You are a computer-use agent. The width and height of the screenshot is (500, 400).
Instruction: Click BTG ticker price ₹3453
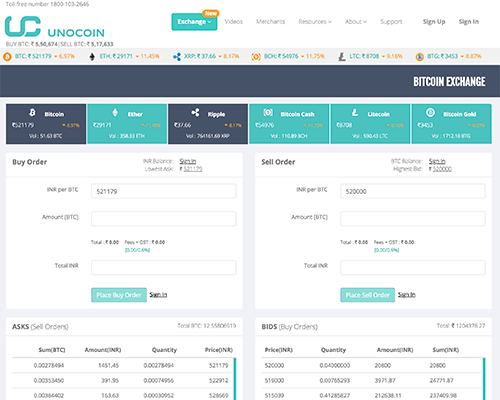(x=449, y=56)
